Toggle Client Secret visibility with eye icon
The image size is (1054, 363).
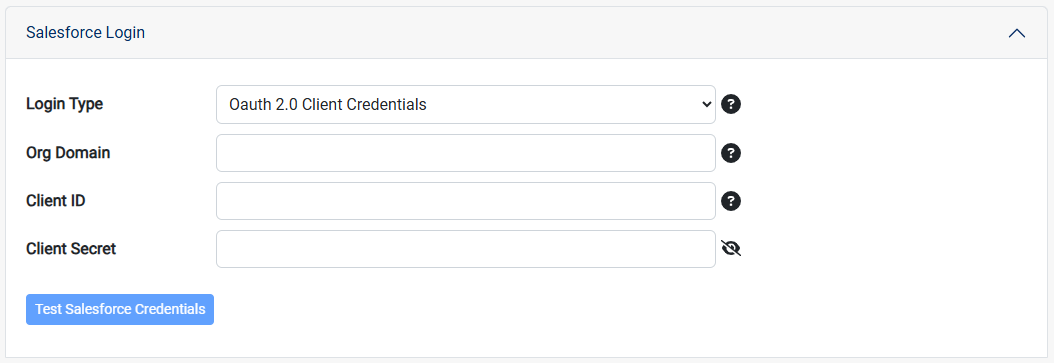coord(731,249)
